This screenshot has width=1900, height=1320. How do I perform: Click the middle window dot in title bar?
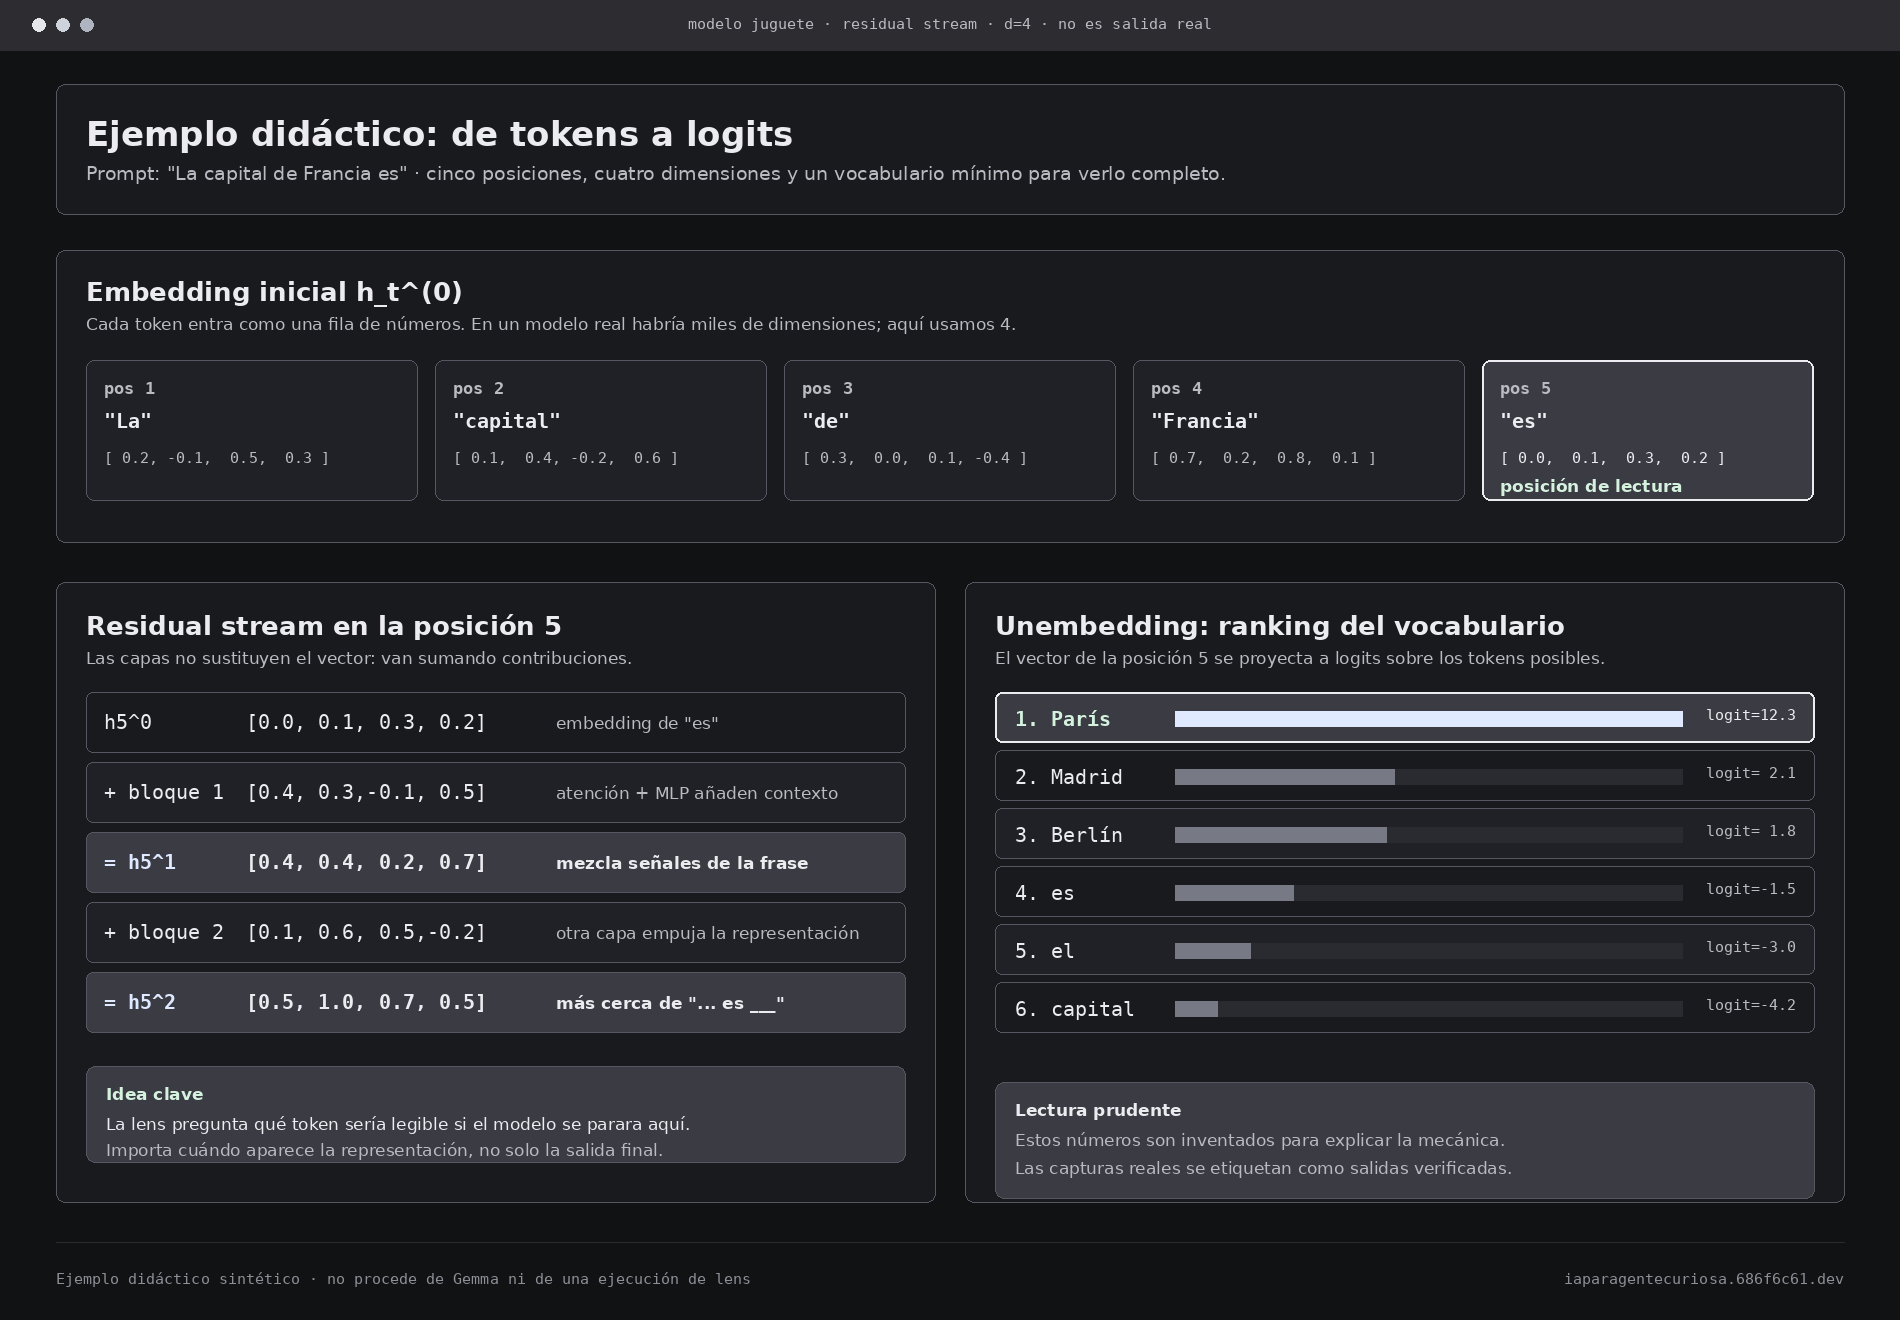tap(63, 25)
